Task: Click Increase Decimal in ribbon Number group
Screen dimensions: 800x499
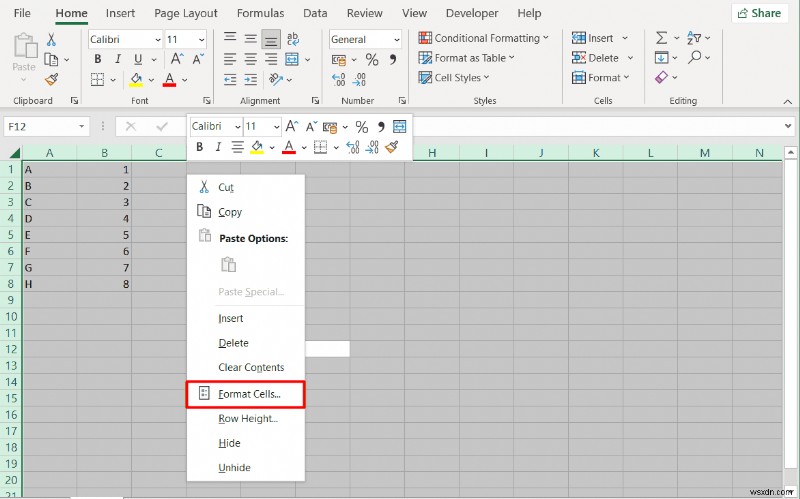Action: (339, 80)
